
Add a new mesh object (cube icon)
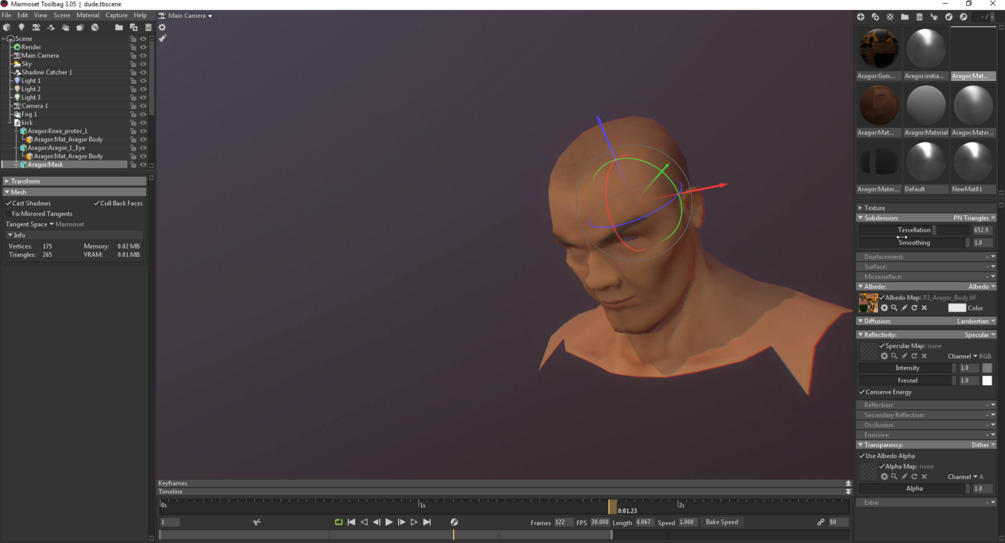7,28
